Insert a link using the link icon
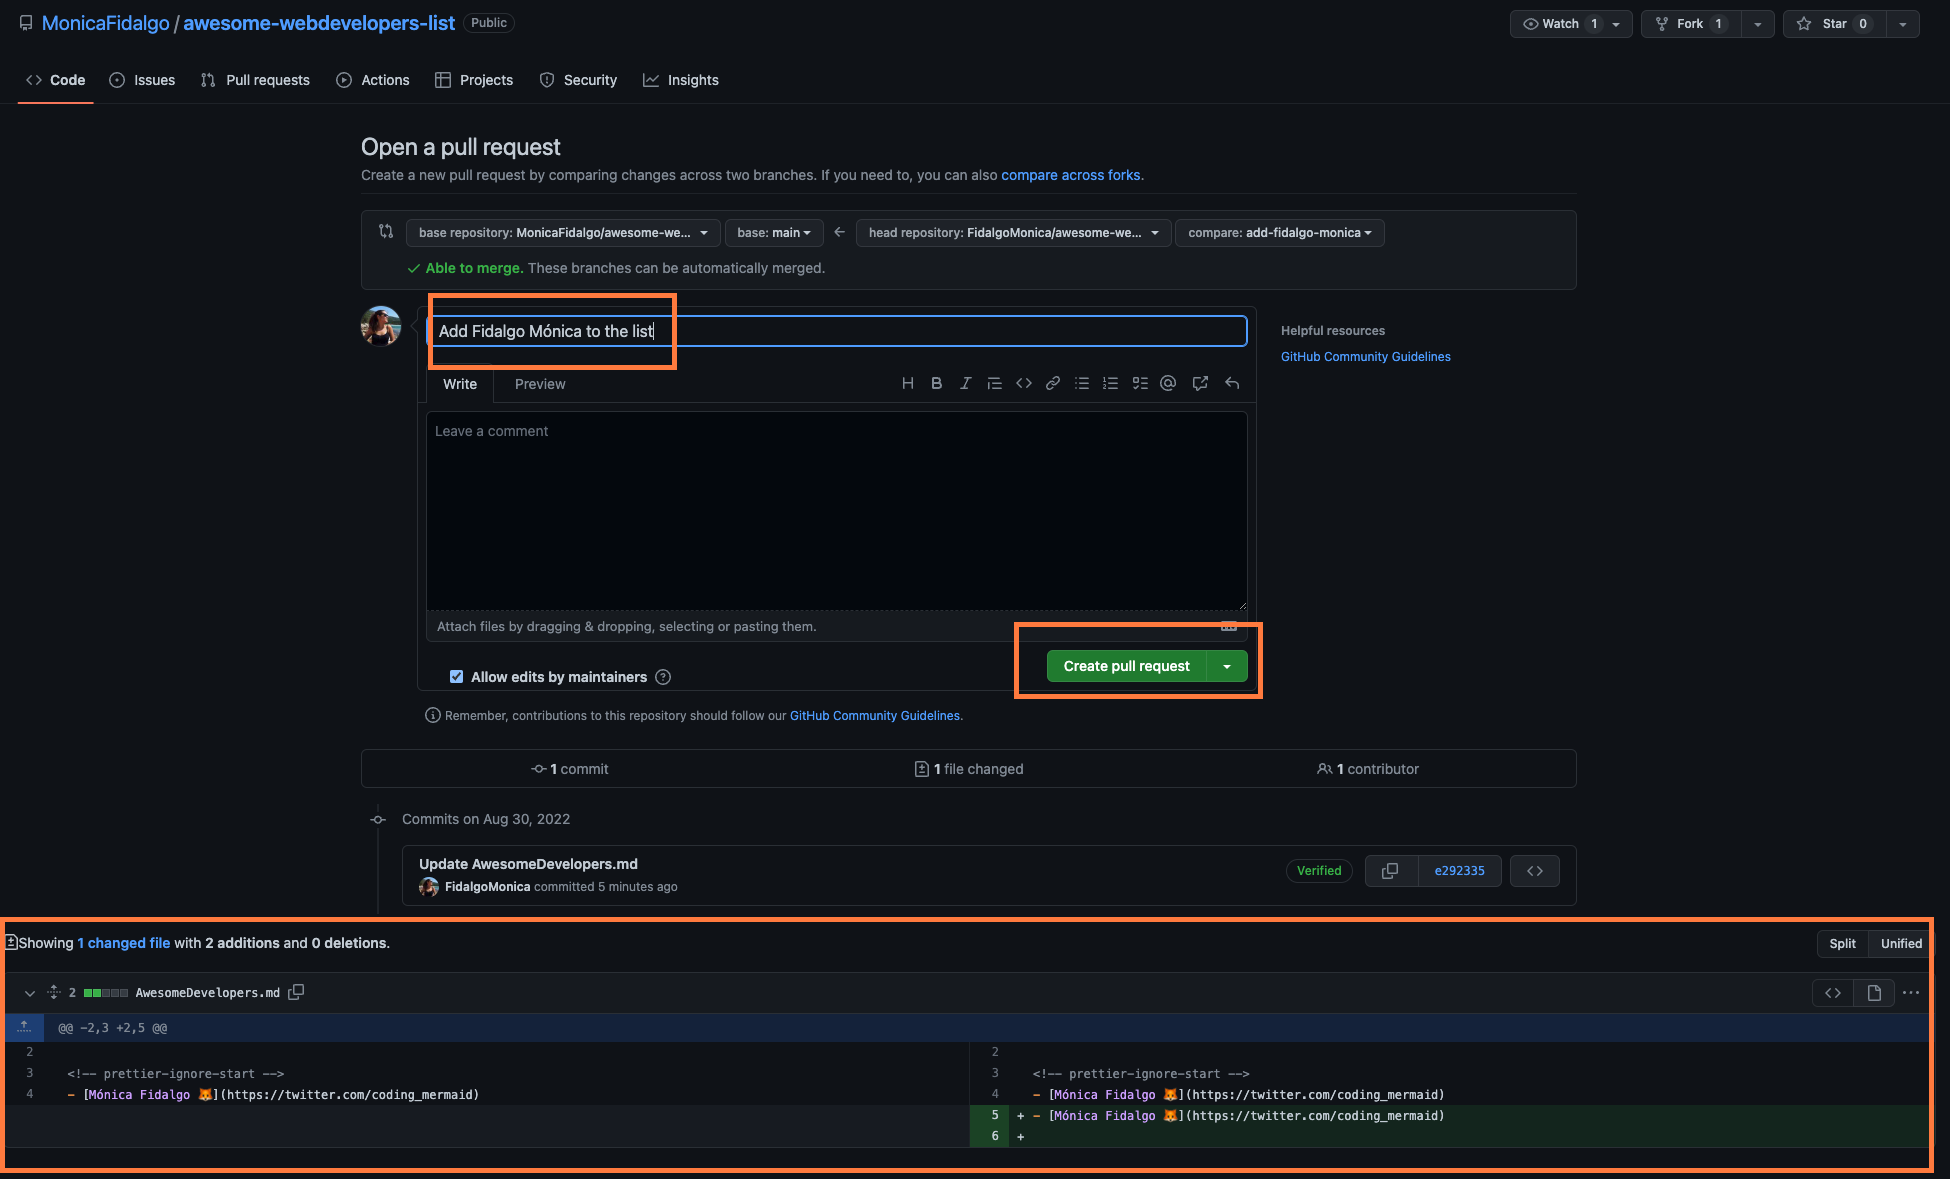 pyautogui.click(x=1052, y=383)
